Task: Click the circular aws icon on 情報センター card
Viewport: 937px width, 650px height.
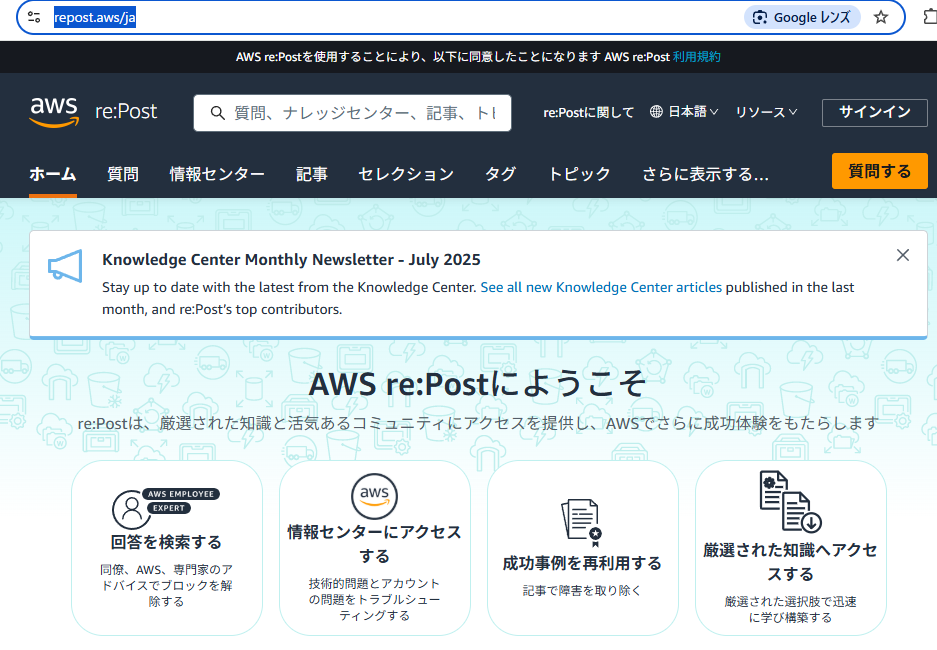Action: coord(374,496)
